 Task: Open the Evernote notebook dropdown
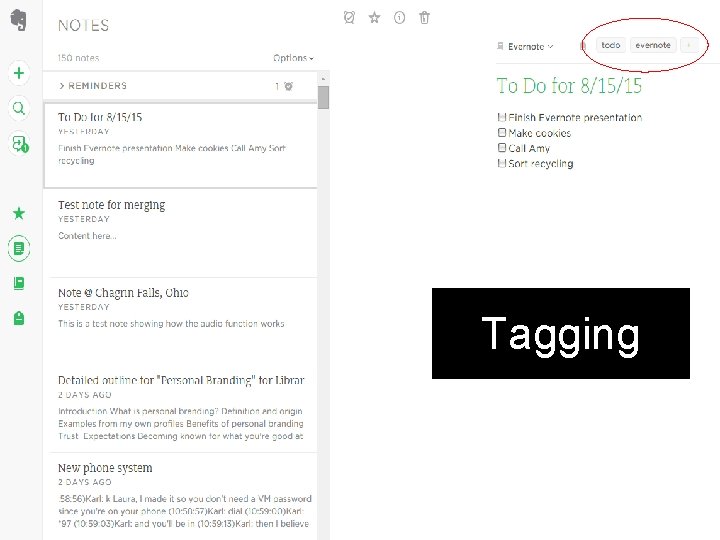[x=530, y=46]
